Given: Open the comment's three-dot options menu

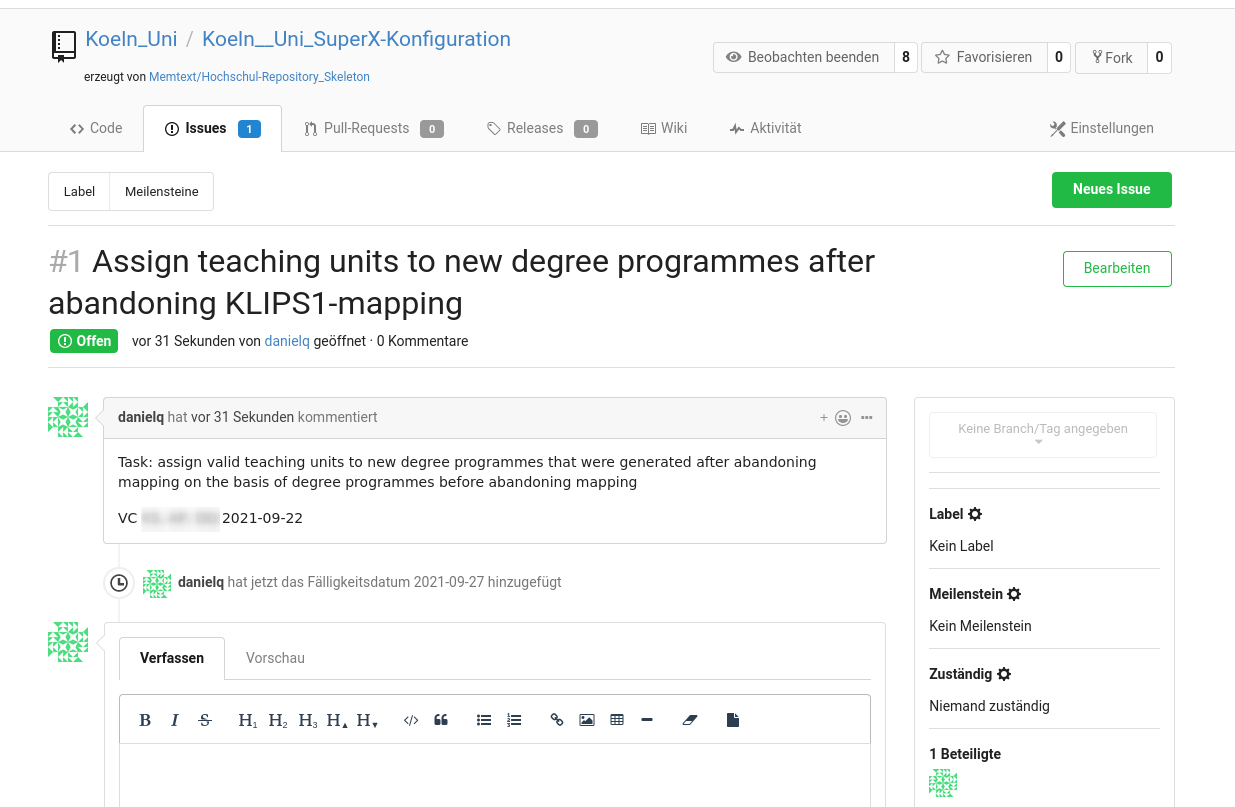Looking at the screenshot, I should (x=867, y=418).
